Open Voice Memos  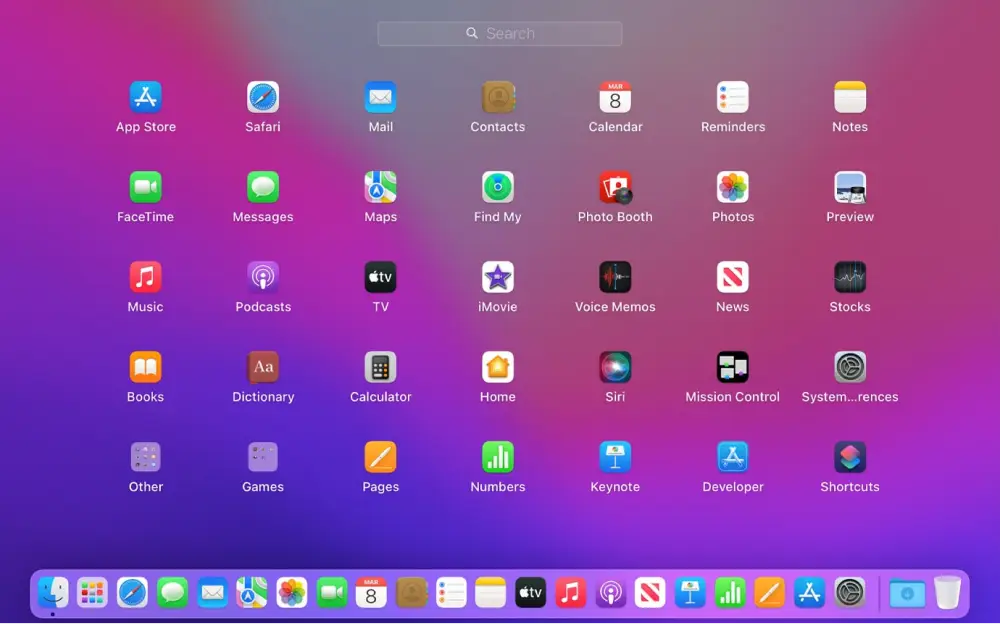614,275
